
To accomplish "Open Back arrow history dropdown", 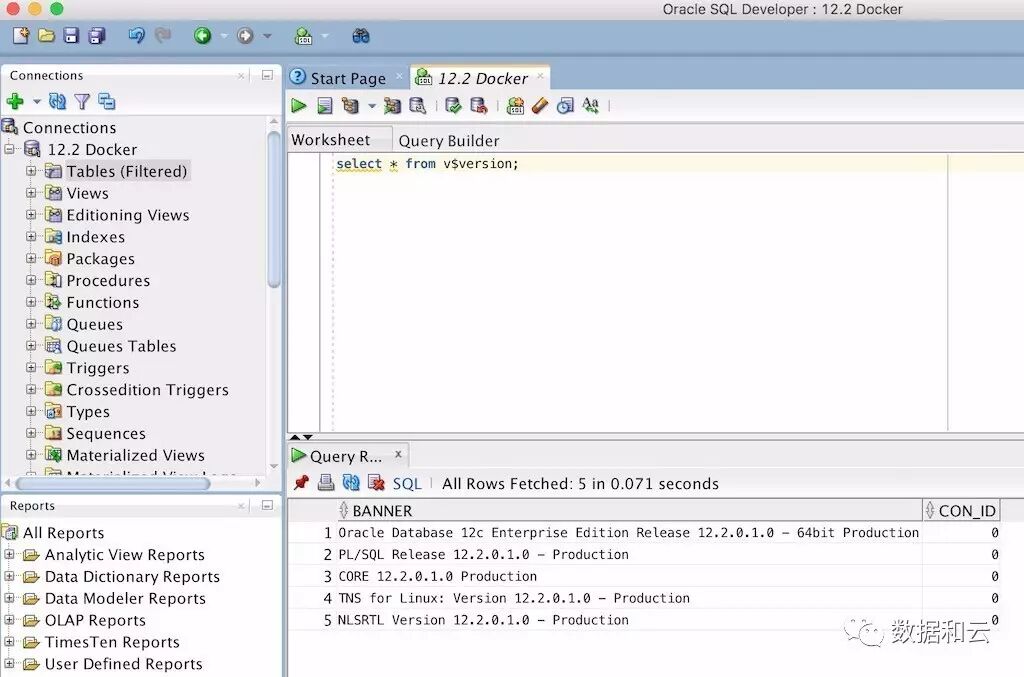I will click(x=223, y=36).
